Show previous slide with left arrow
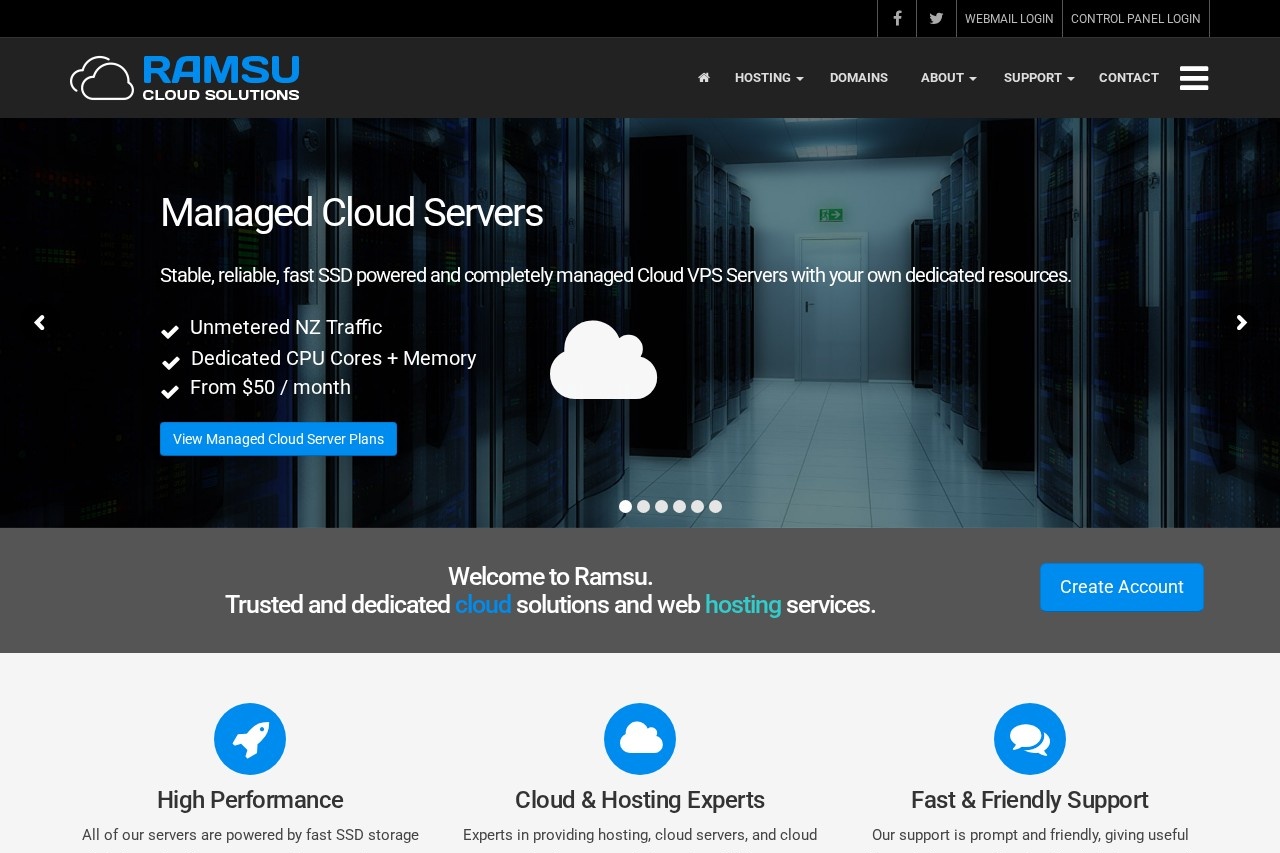1280x853 pixels. pyautogui.click(x=39, y=323)
